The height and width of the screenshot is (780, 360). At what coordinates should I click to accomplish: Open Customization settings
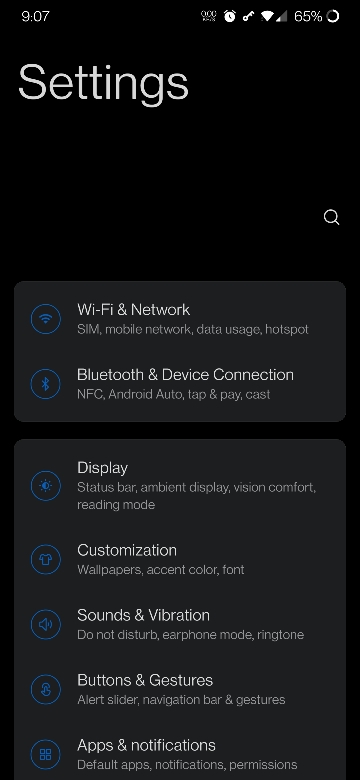180,560
